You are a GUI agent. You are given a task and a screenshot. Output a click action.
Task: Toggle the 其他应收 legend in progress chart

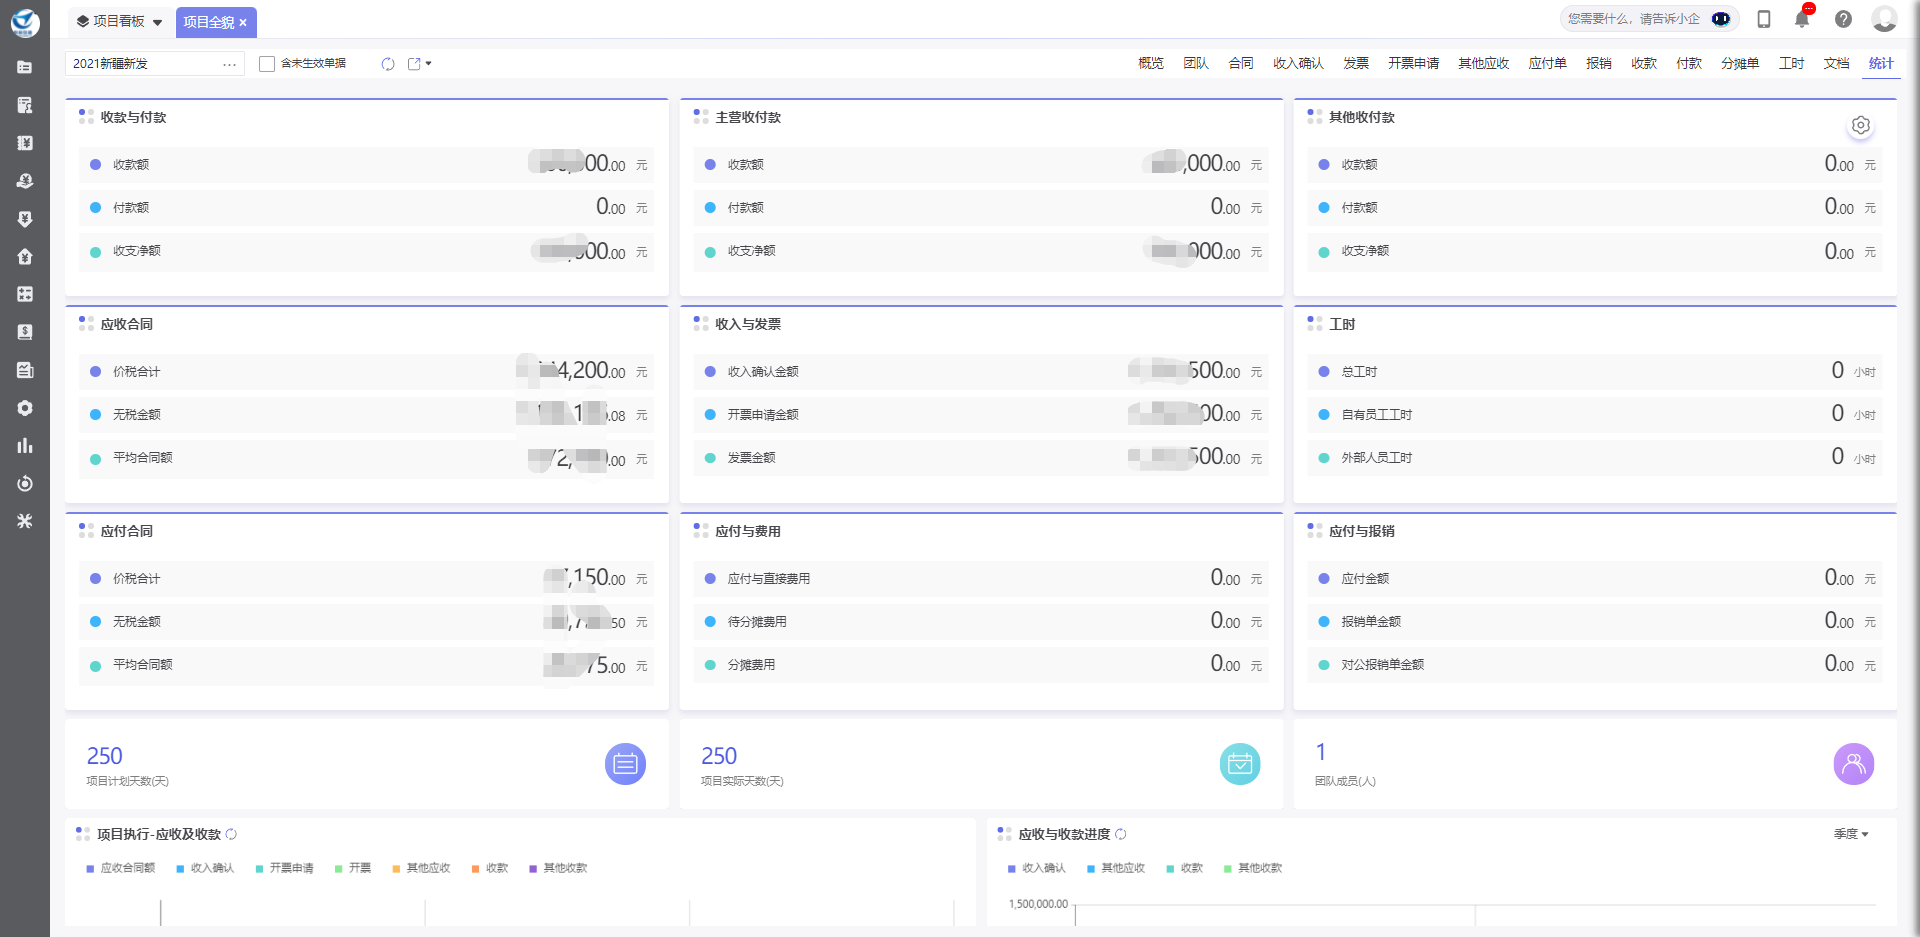(1116, 868)
